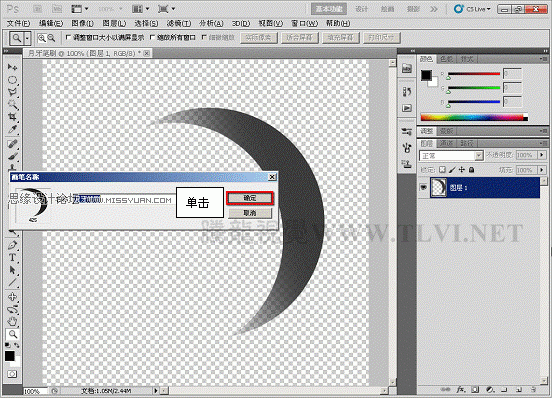Select the Healing Brush tool
Image resolution: width=552 pixels, height=398 pixels.
pos(12,144)
